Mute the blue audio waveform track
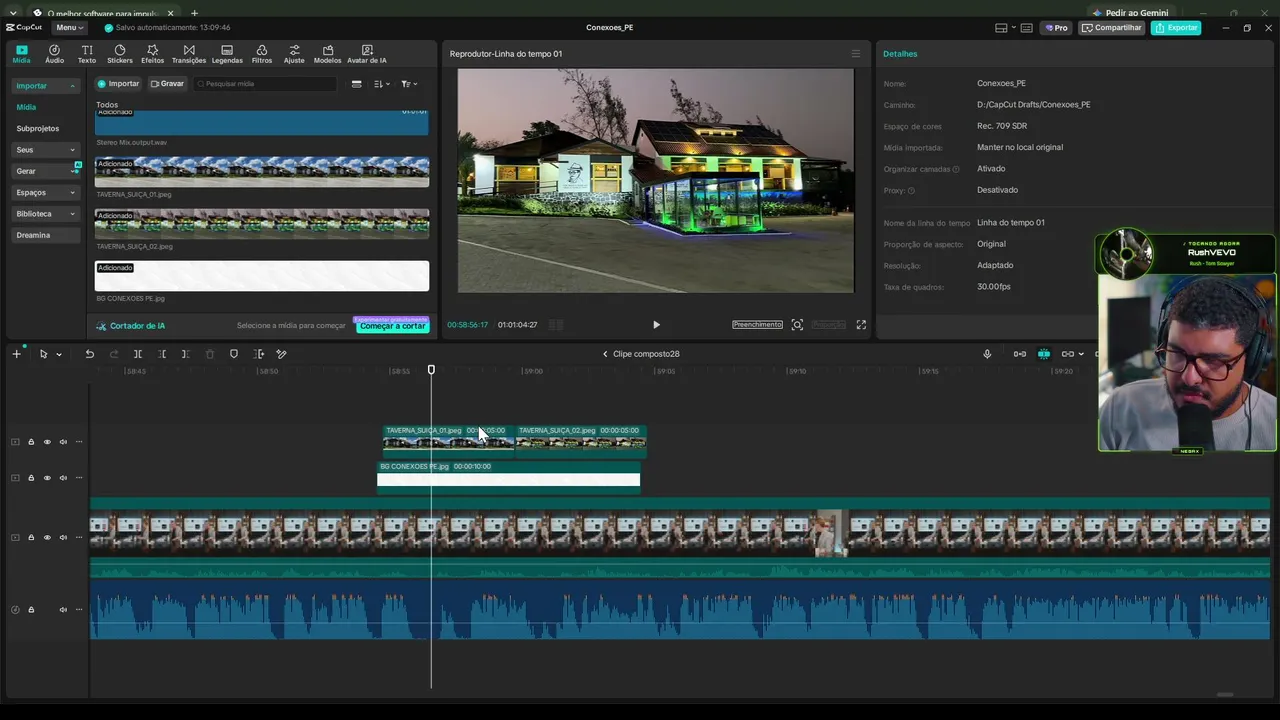Screen dimensions: 1280x720 [x=63, y=610]
